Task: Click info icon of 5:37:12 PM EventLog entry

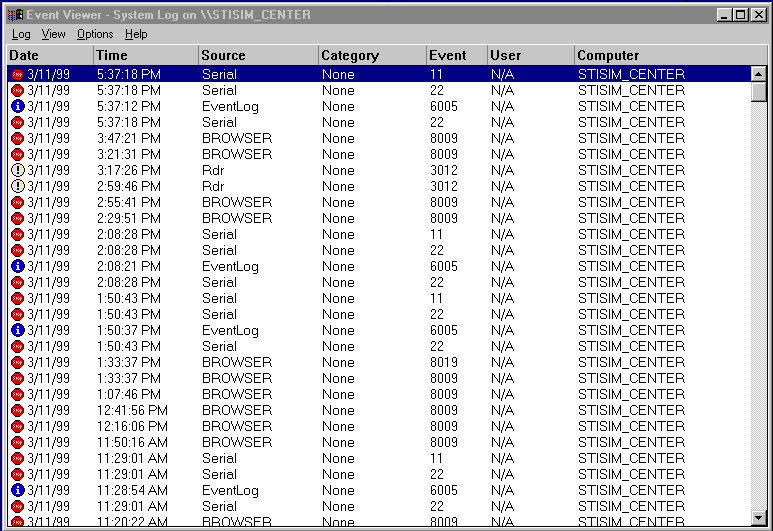Action: click(x=17, y=106)
